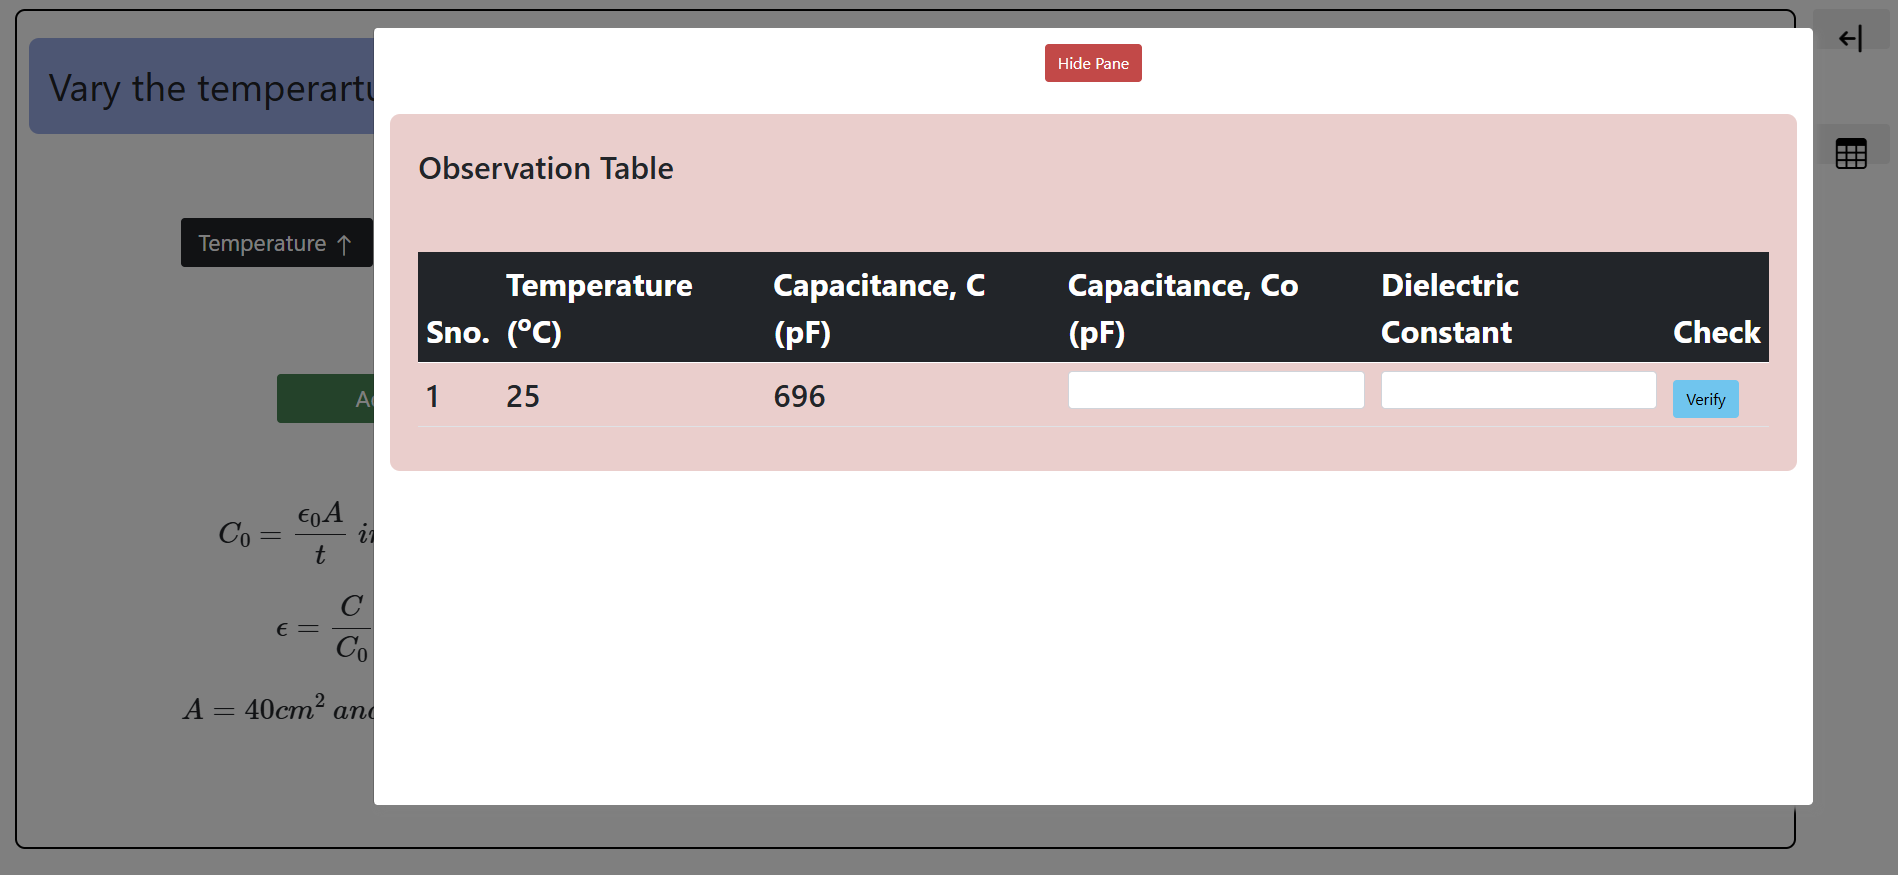Image resolution: width=1898 pixels, height=875 pixels.
Task: Click the Capacitance, C (pF) column header
Action: coord(878,308)
